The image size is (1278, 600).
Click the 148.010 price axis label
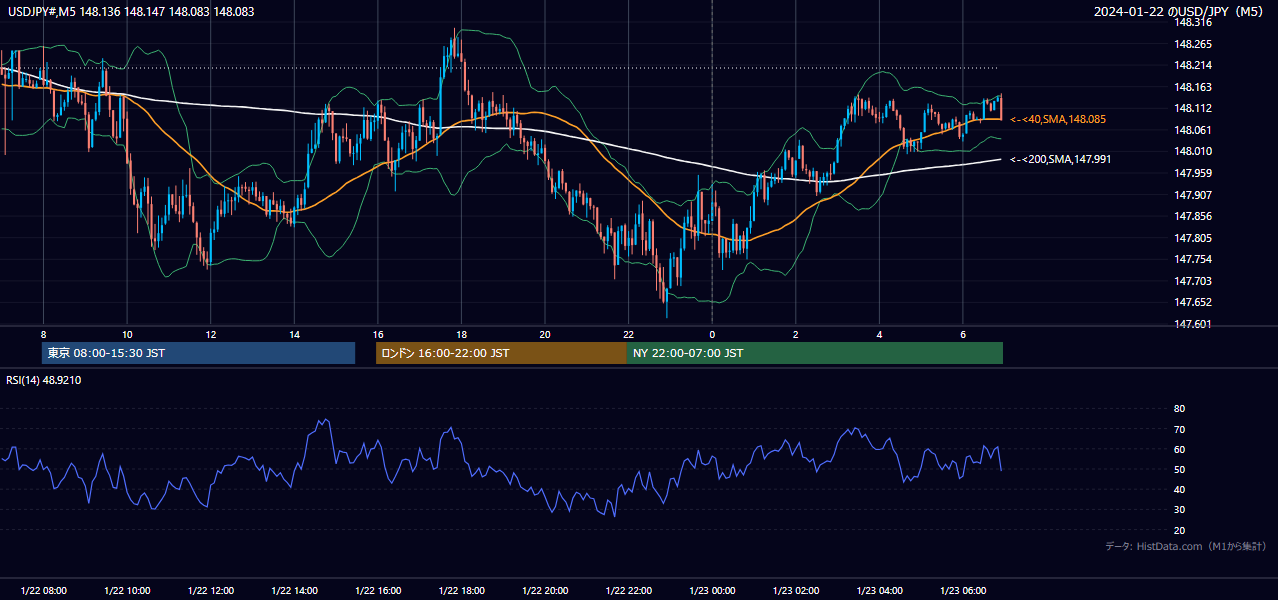pyautogui.click(x=1194, y=151)
